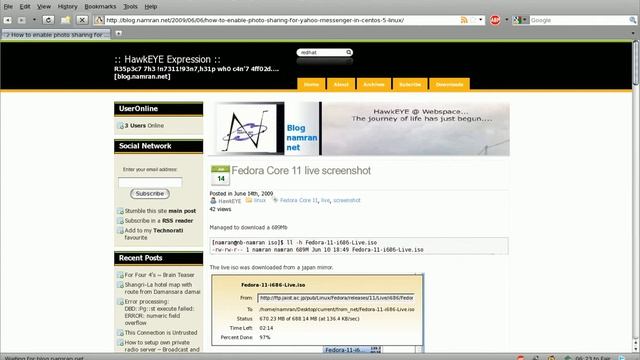Click the sidebar Subscribe button
The height and width of the screenshot is (360, 640).
[x=150, y=193]
